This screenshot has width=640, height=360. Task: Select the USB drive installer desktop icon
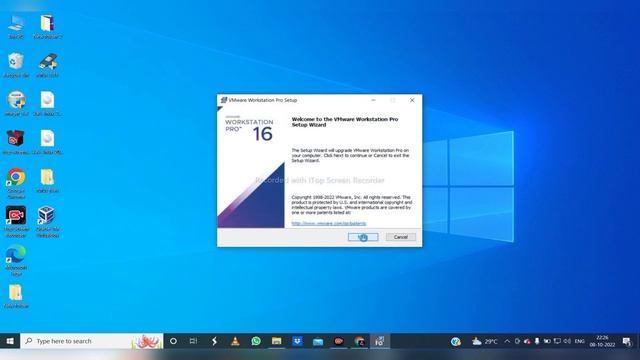(x=47, y=65)
